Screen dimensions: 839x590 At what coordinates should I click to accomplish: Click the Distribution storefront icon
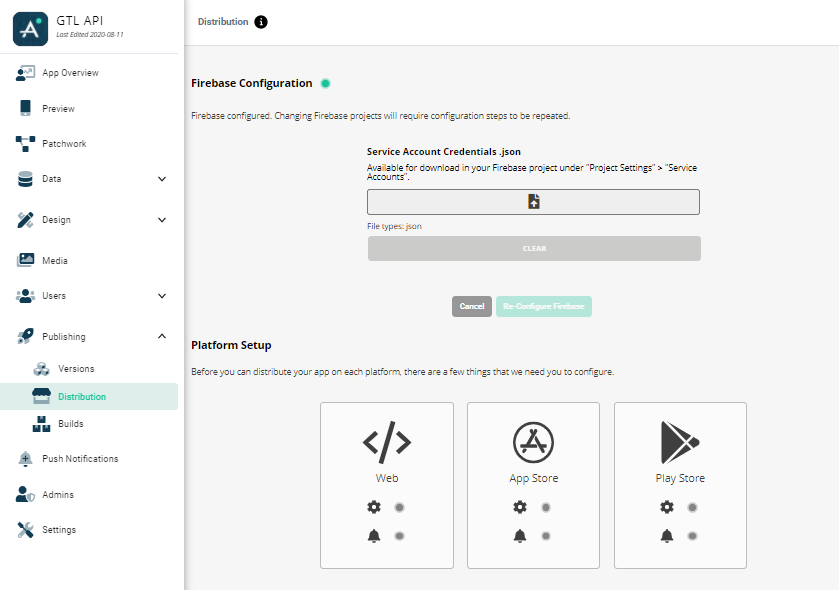[41, 396]
